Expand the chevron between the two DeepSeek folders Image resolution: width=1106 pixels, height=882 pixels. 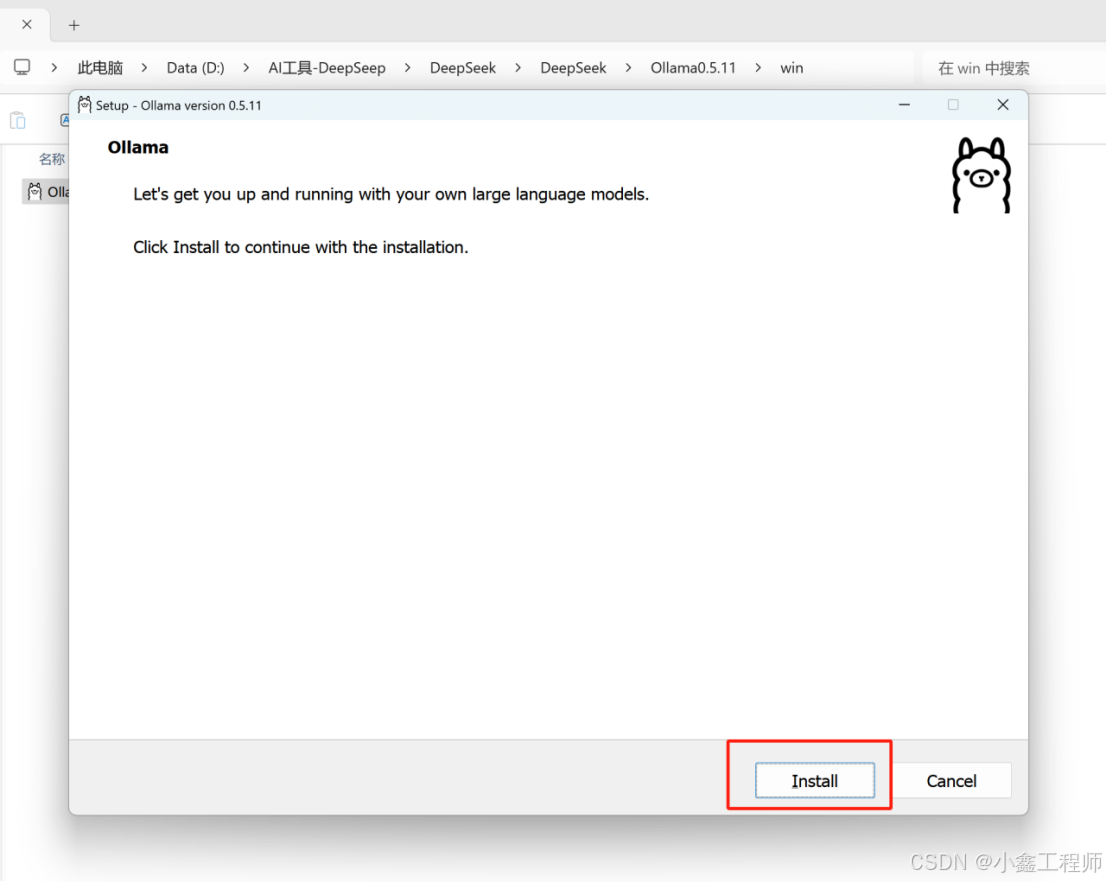click(518, 68)
